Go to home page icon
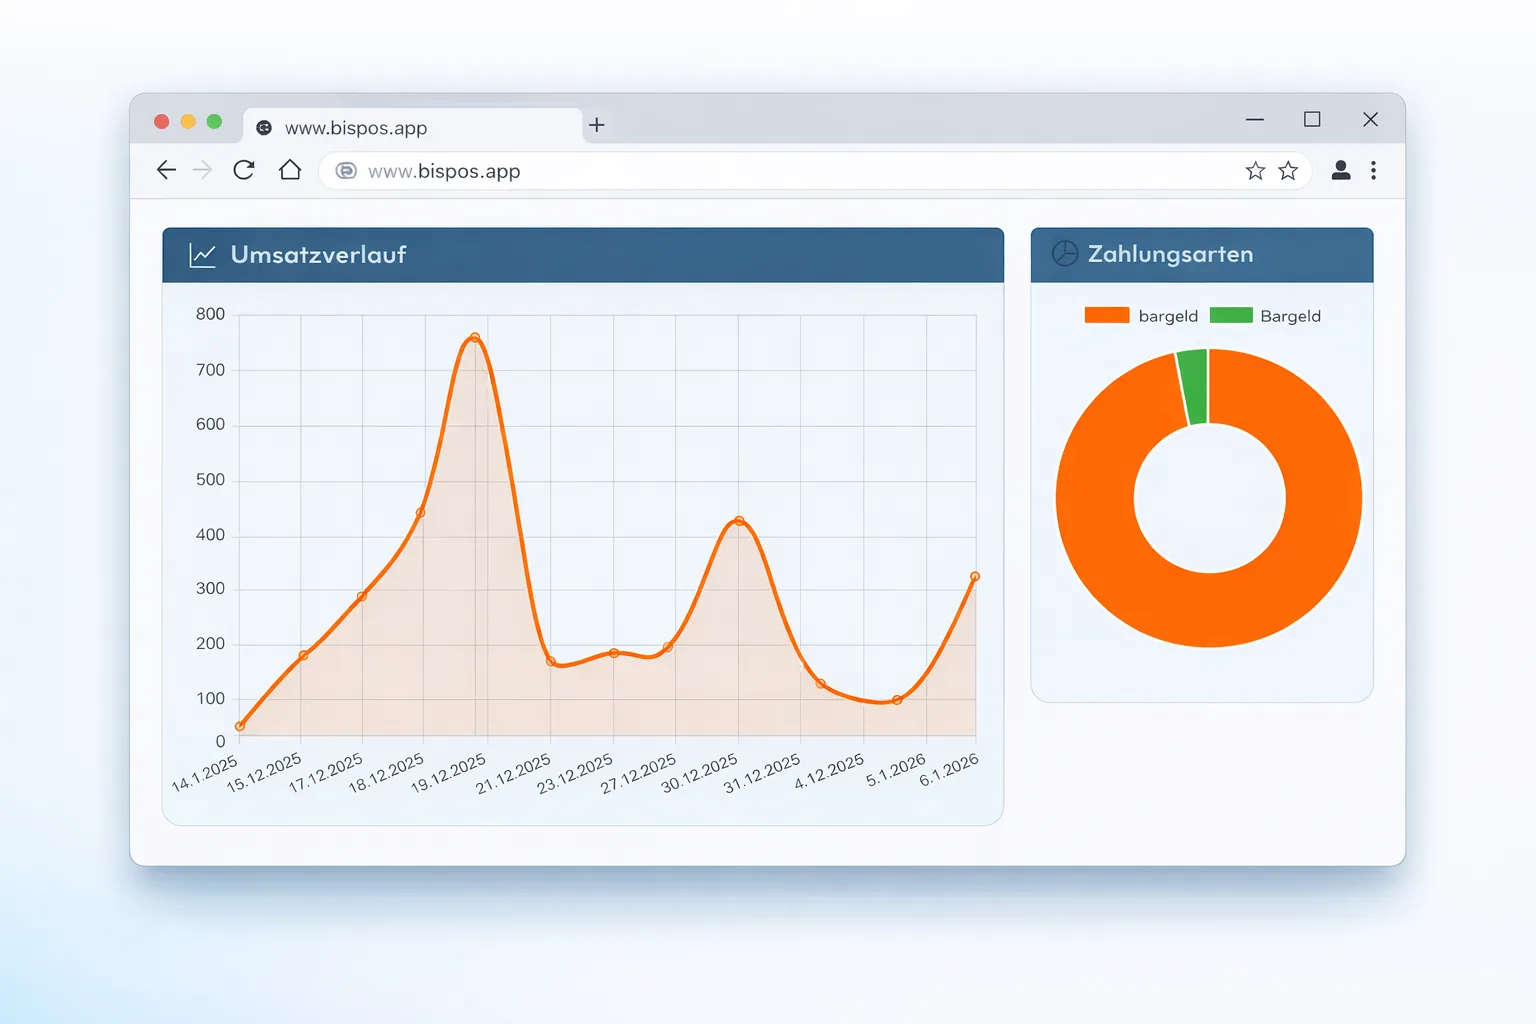Image resolution: width=1536 pixels, height=1024 pixels. (x=290, y=170)
